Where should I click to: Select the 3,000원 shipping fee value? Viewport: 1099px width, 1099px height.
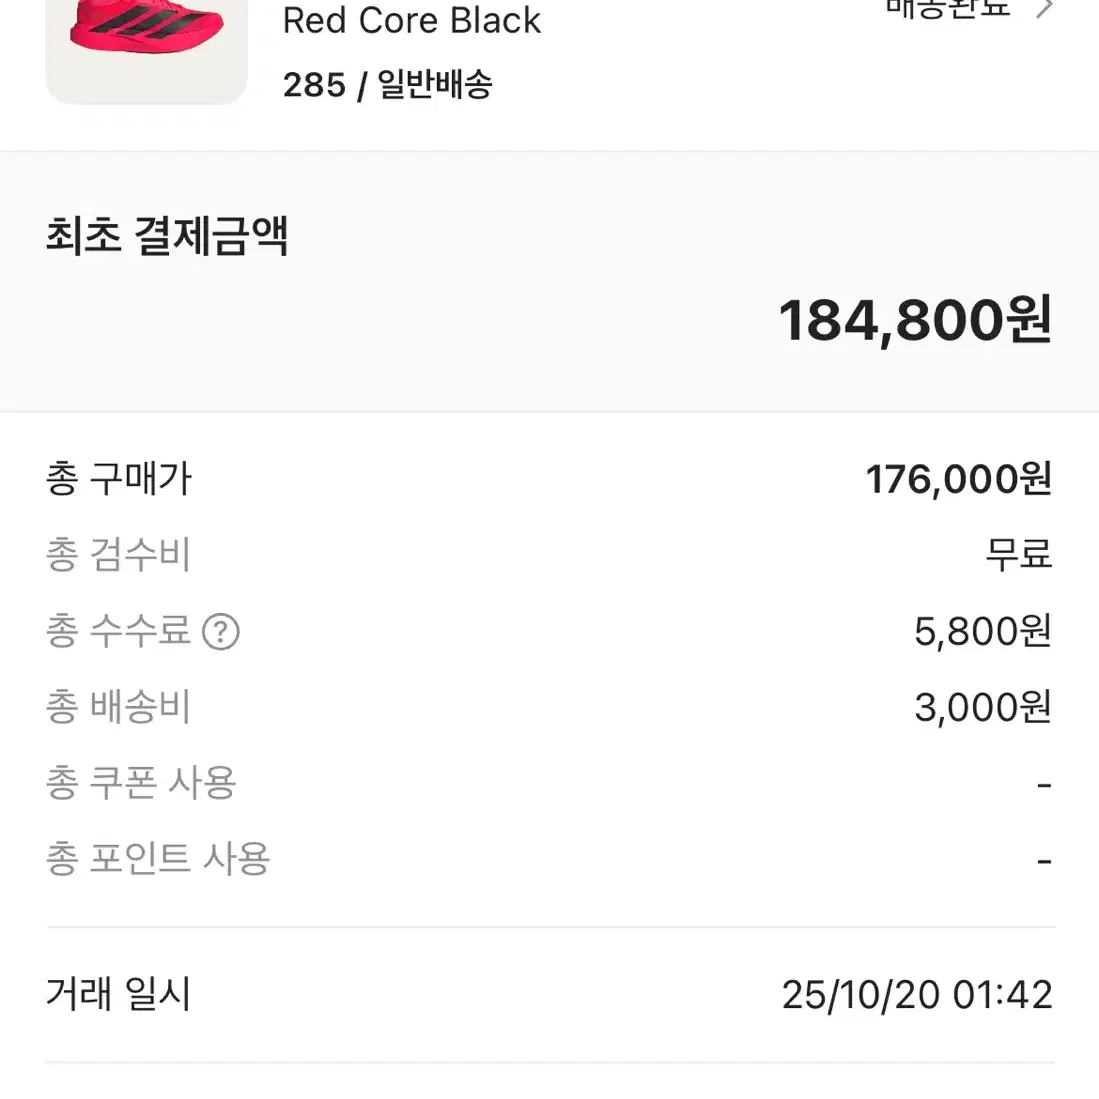click(983, 708)
